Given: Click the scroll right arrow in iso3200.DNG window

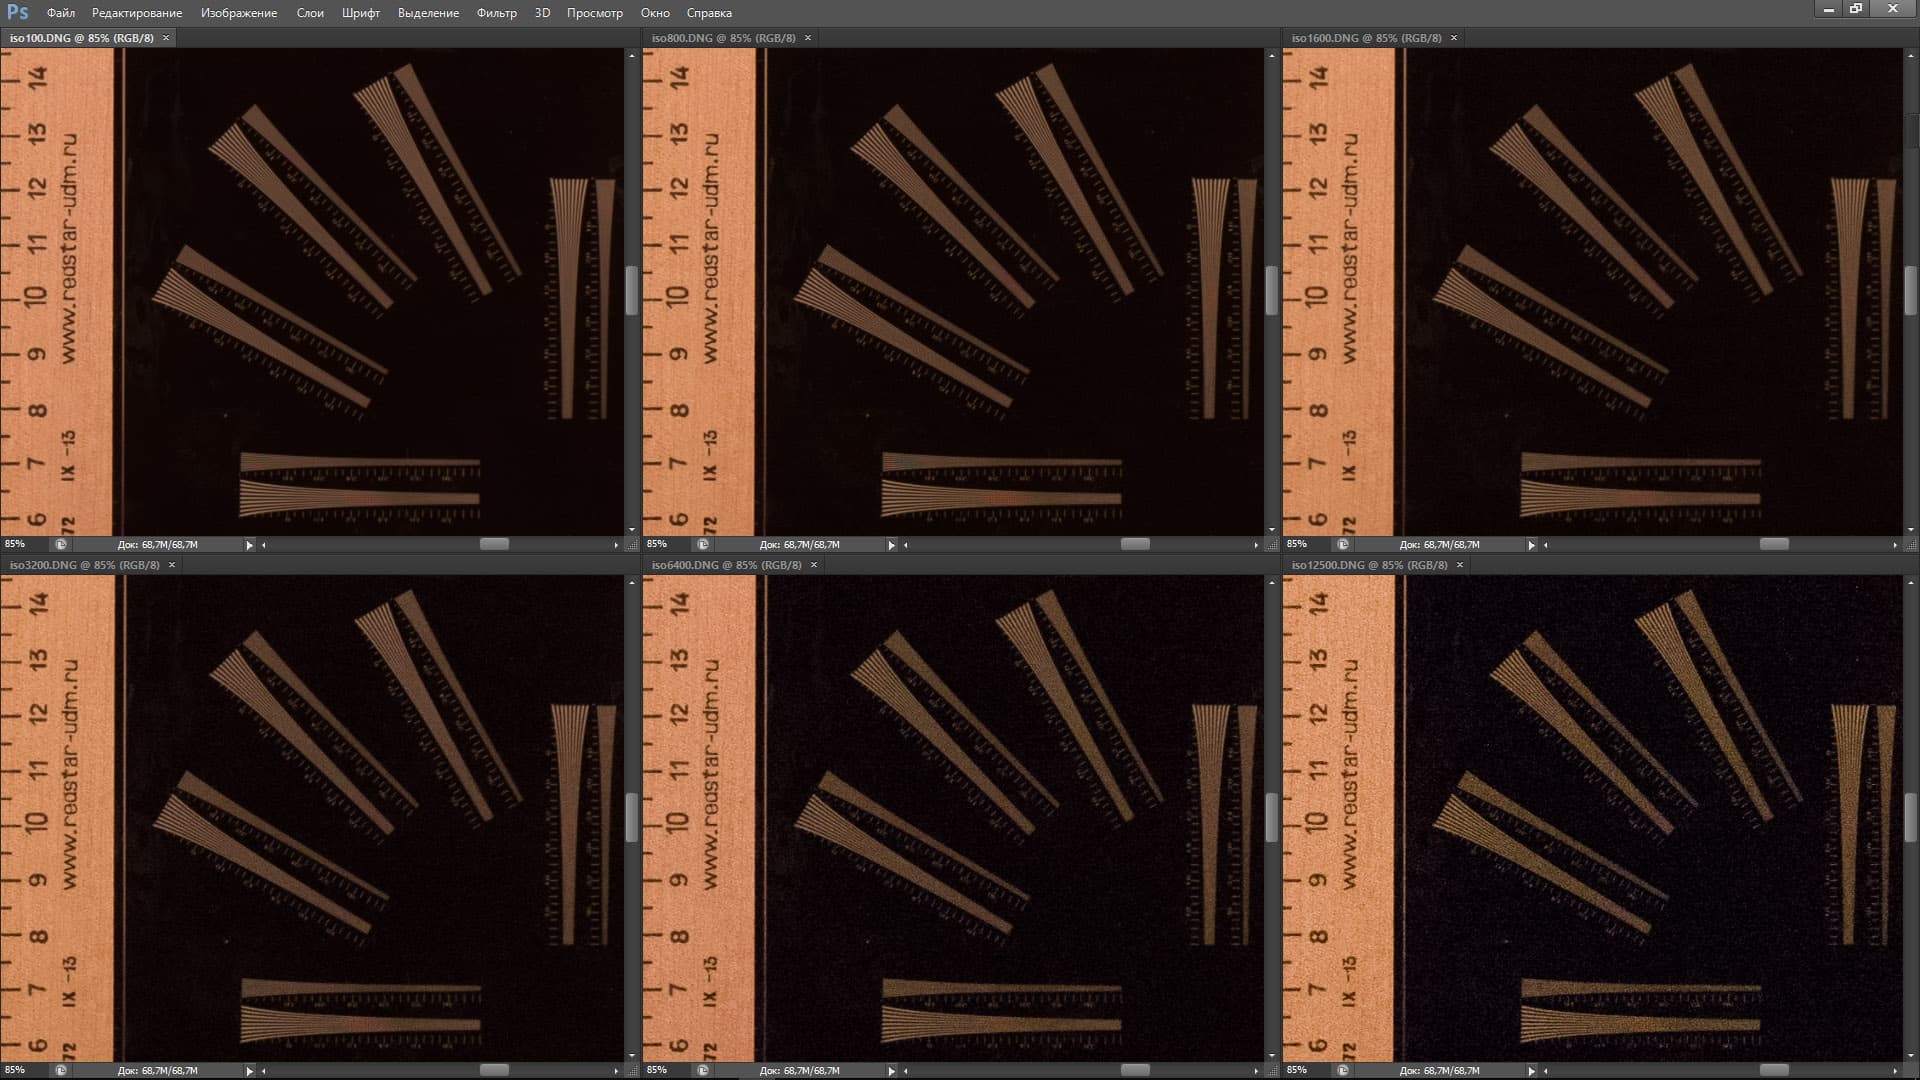Looking at the screenshot, I should pyautogui.click(x=616, y=1071).
